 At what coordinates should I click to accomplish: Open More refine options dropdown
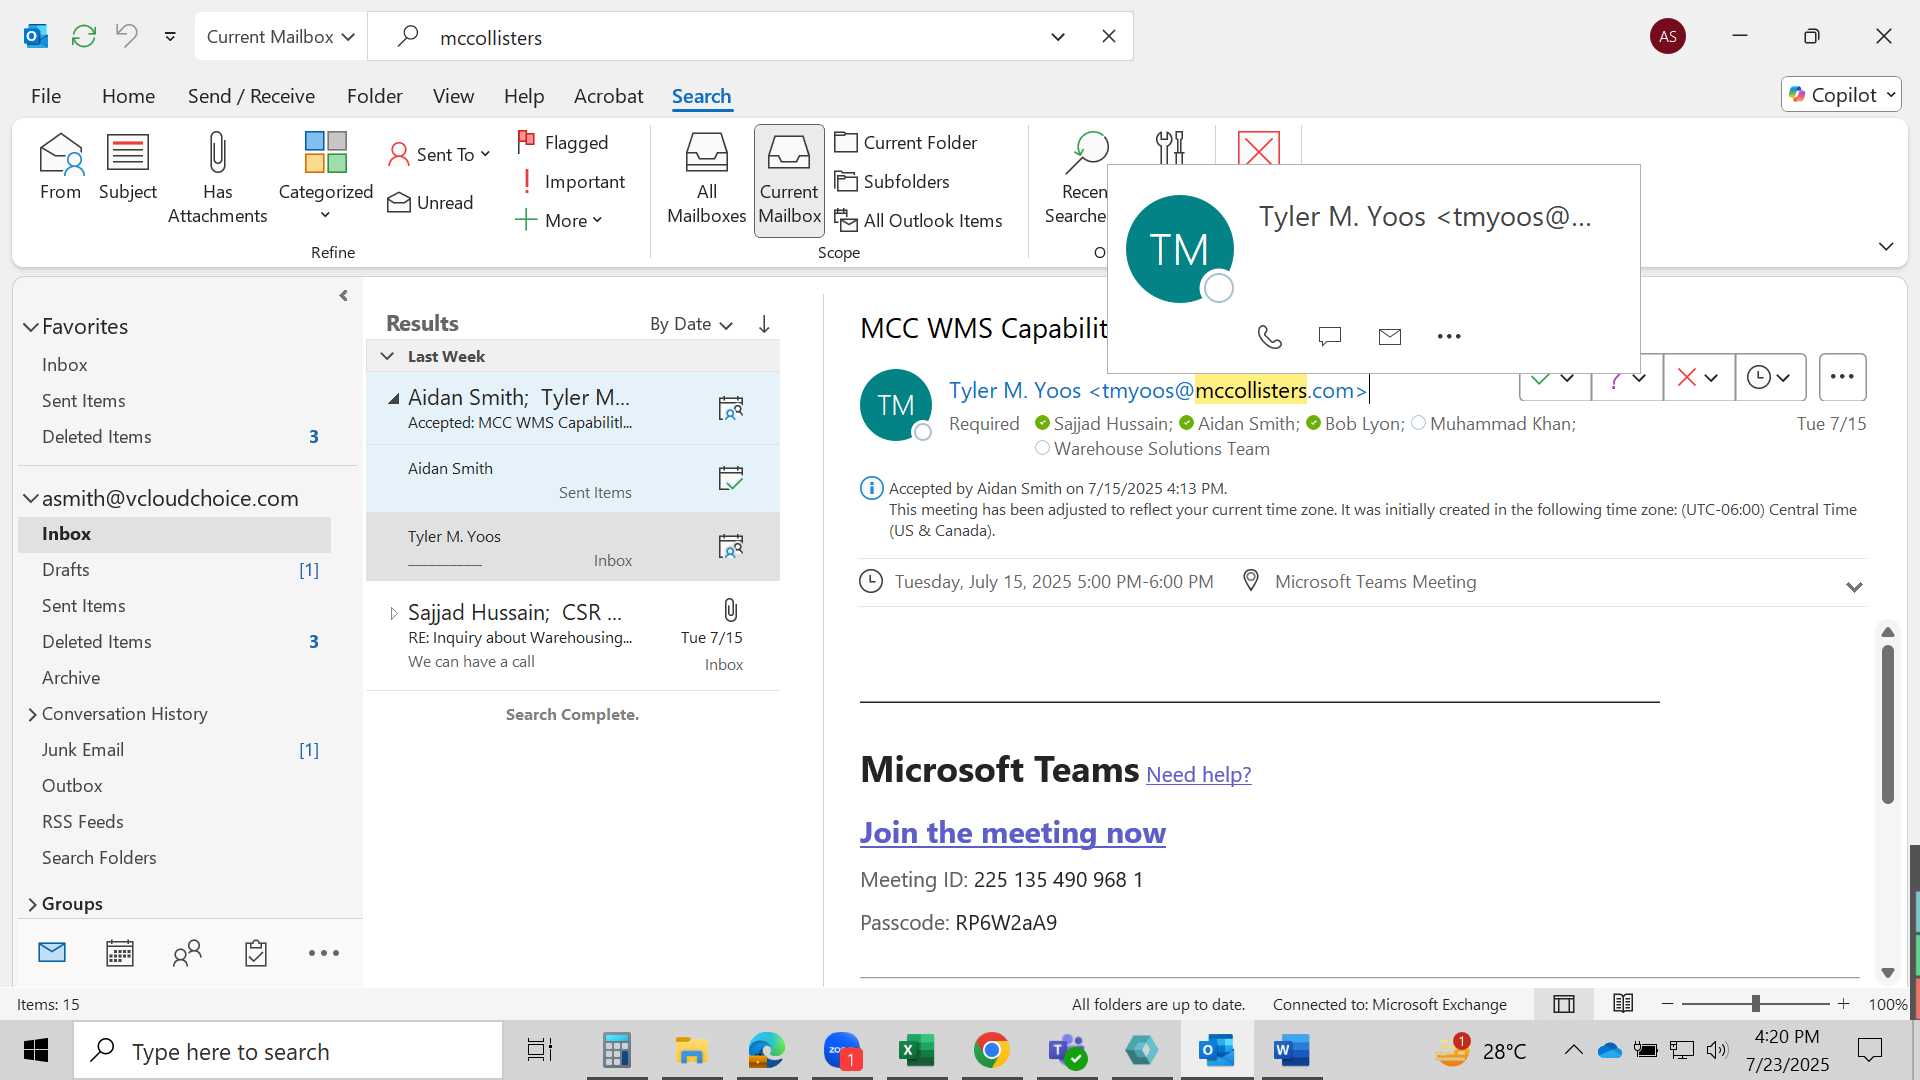coord(558,220)
